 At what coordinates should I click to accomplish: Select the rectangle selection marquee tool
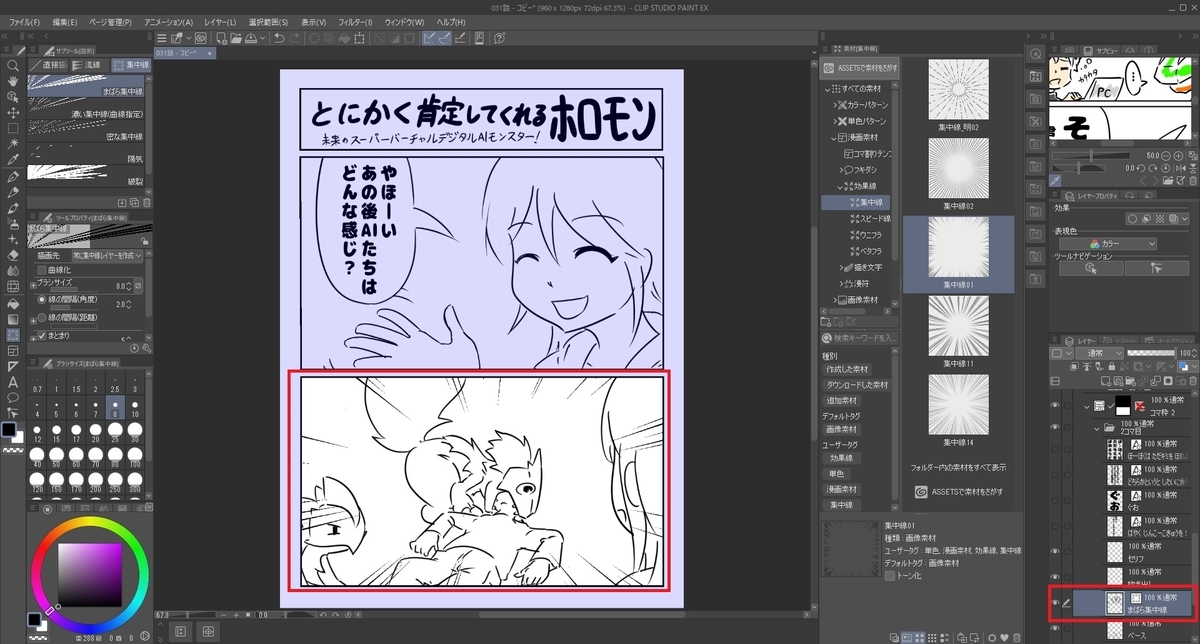13,129
